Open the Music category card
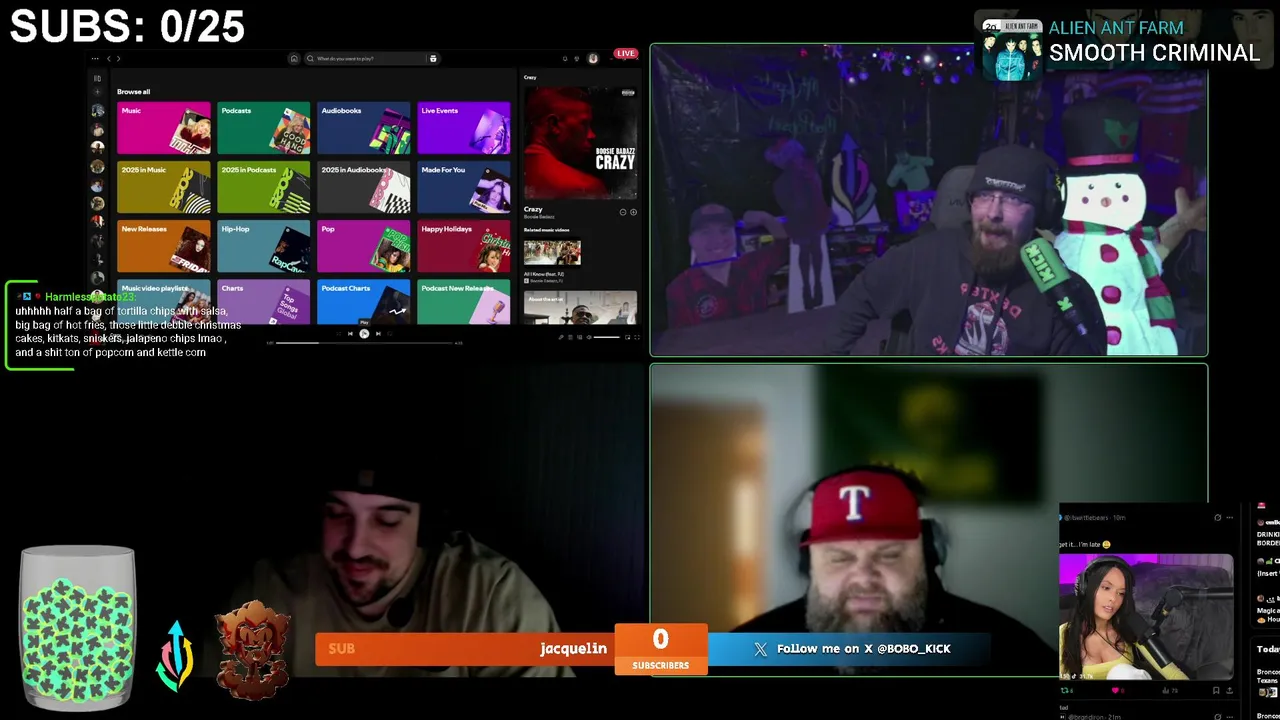Image resolution: width=1280 pixels, height=720 pixels. pyautogui.click(x=164, y=128)
